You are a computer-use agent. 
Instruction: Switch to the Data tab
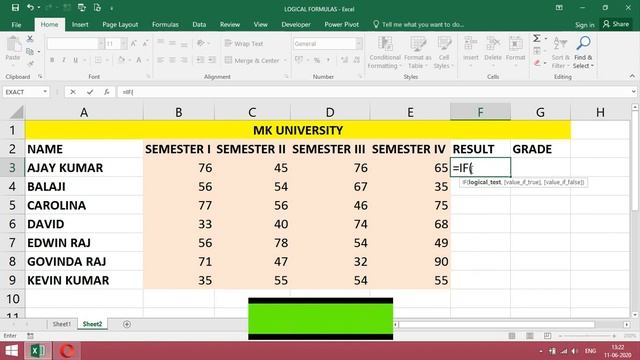coord(199,24)
